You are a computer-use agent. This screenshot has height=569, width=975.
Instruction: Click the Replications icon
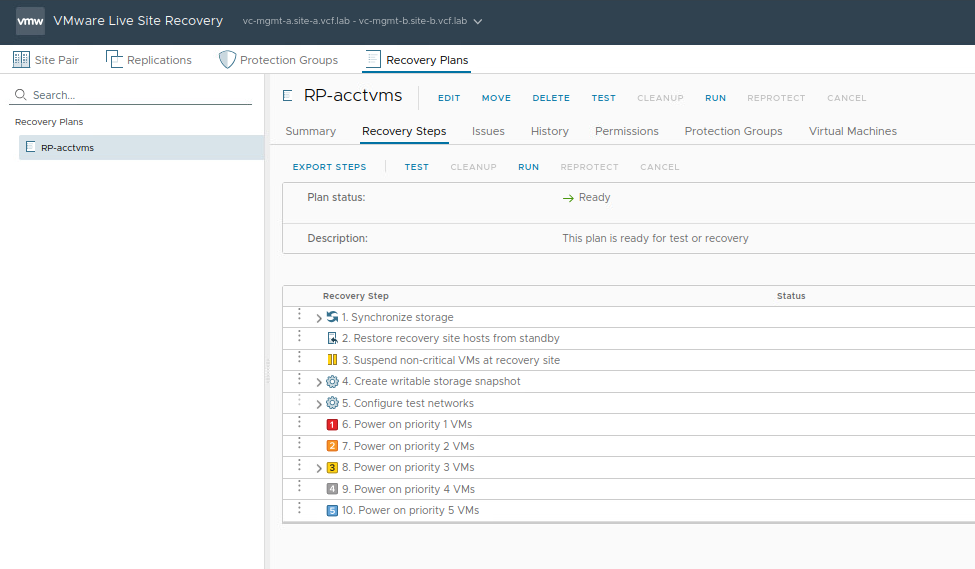[x=114, y=60]
